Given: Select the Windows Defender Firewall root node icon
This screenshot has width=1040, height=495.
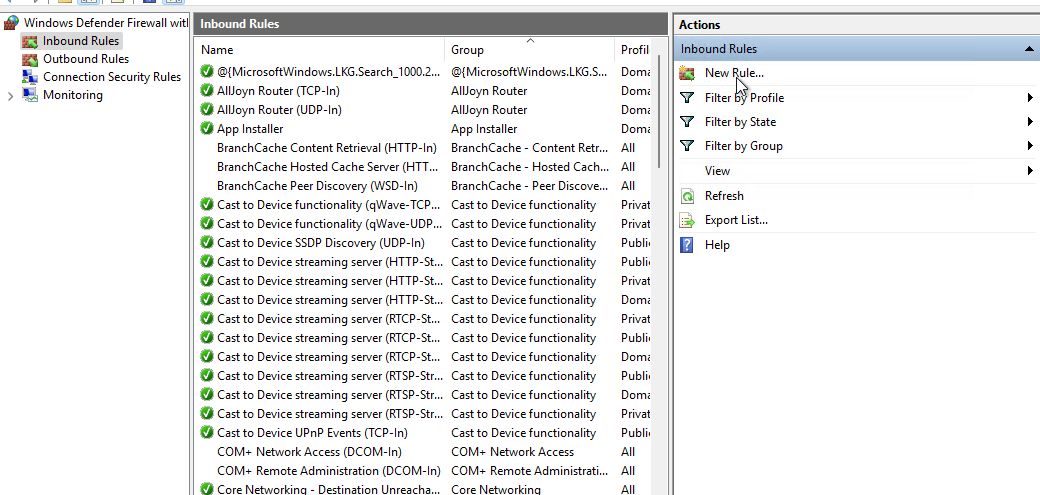Looking at the screenshot, I should pyautogui.click(x=11, y=23).
